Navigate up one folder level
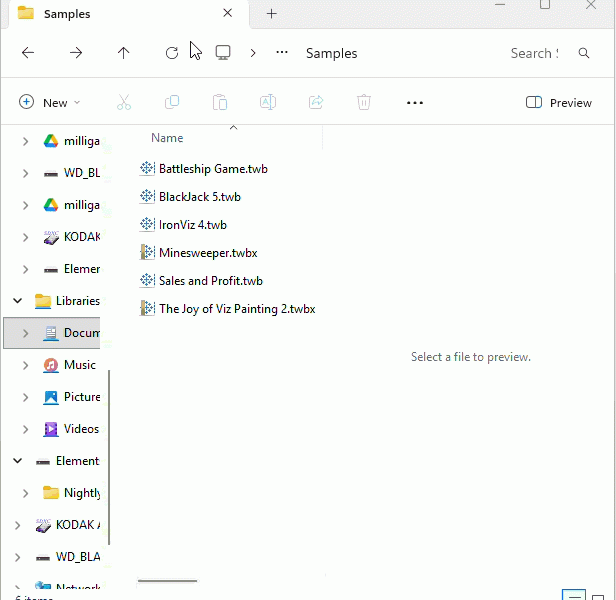Image resolution: width=616 pixels, height=600 pixels. click(x=123, y=53)
